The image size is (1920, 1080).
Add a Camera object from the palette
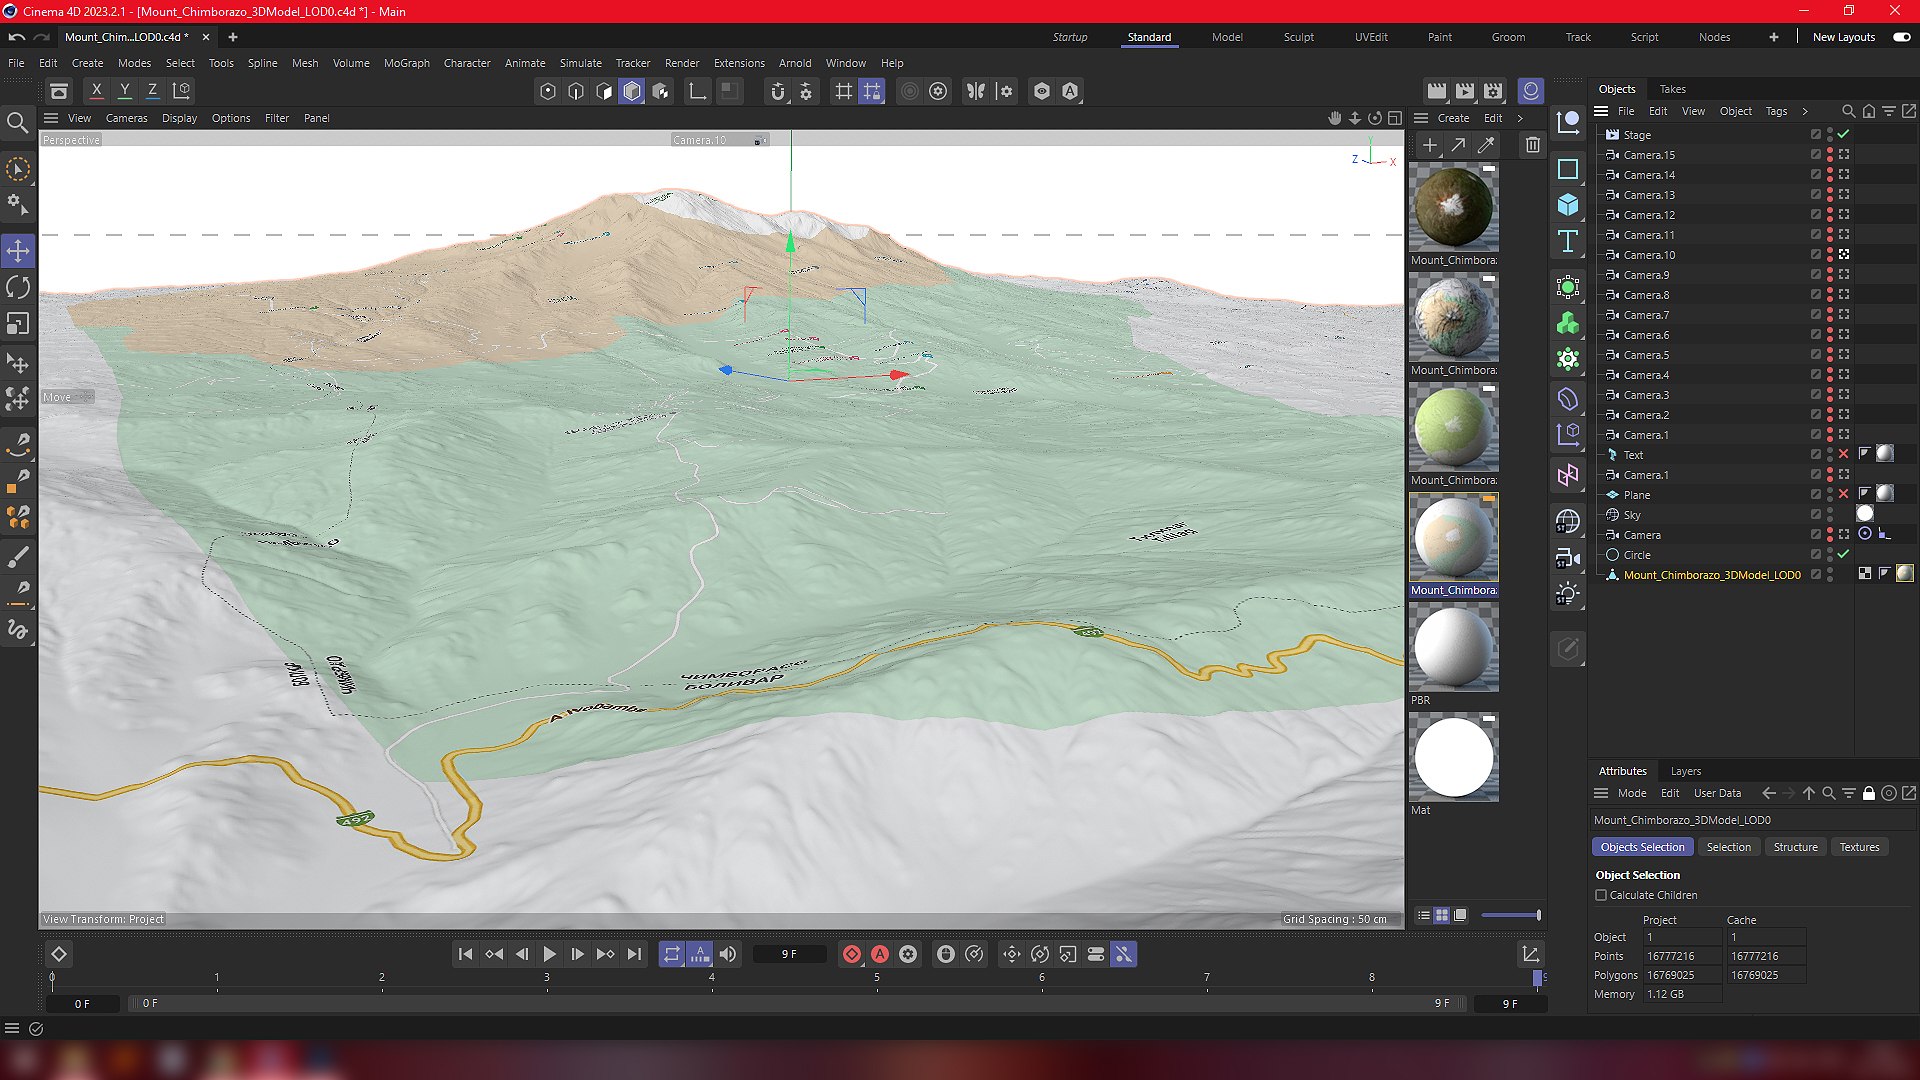1568,558
